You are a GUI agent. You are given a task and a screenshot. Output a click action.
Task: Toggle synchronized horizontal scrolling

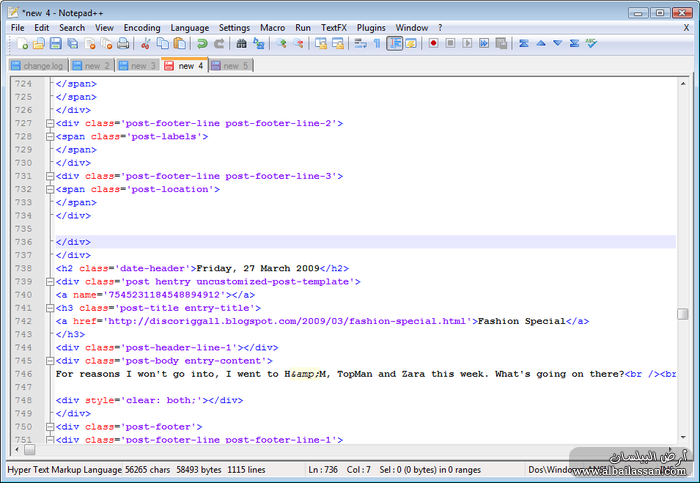338,43
